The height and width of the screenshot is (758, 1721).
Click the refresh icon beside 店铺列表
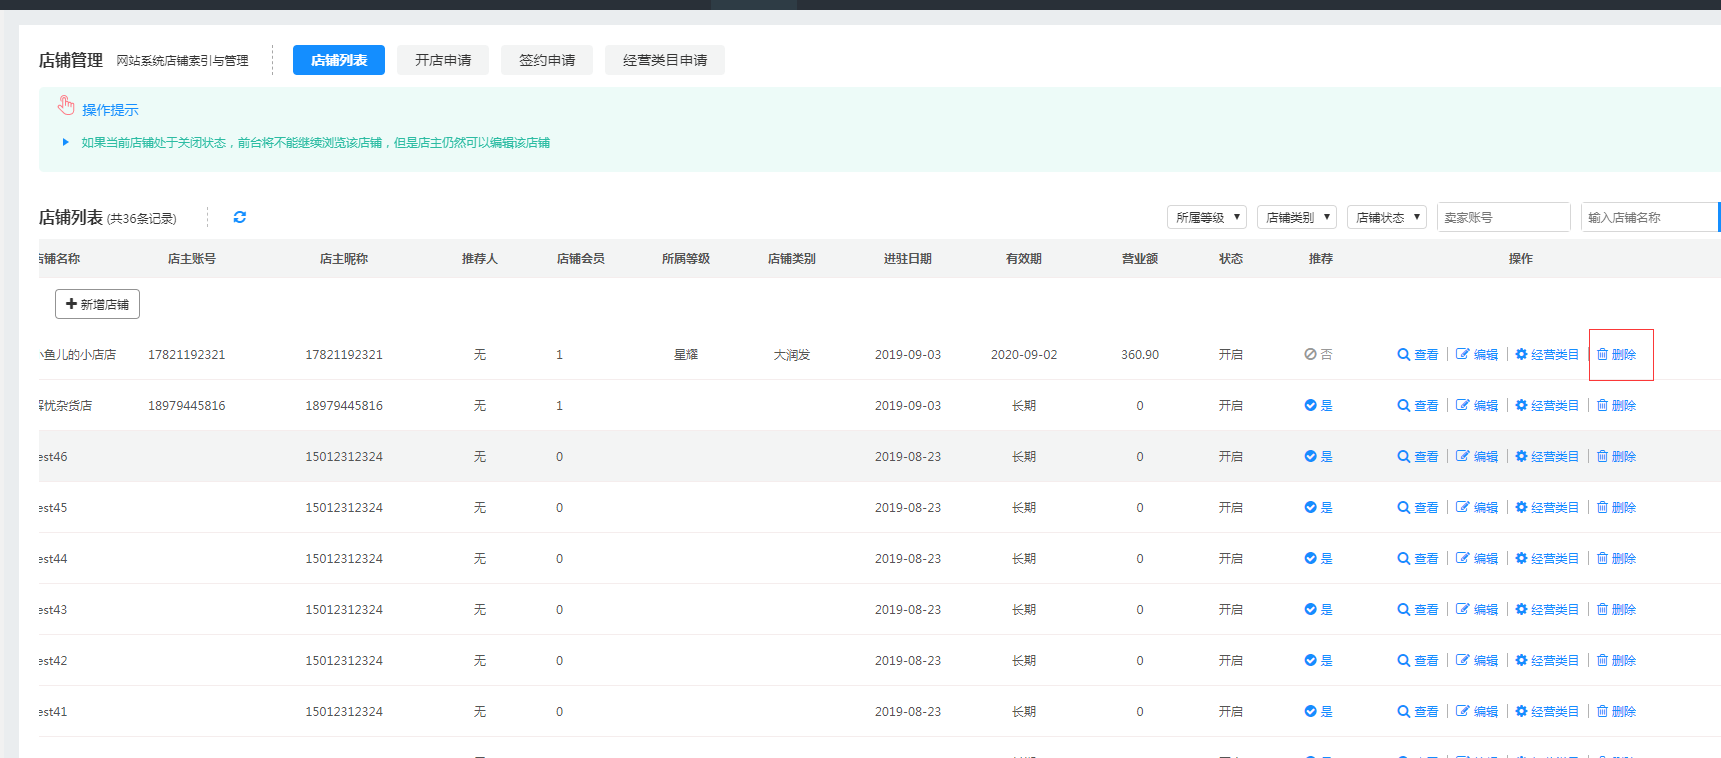pyautogui.click(x=240, y=217)
